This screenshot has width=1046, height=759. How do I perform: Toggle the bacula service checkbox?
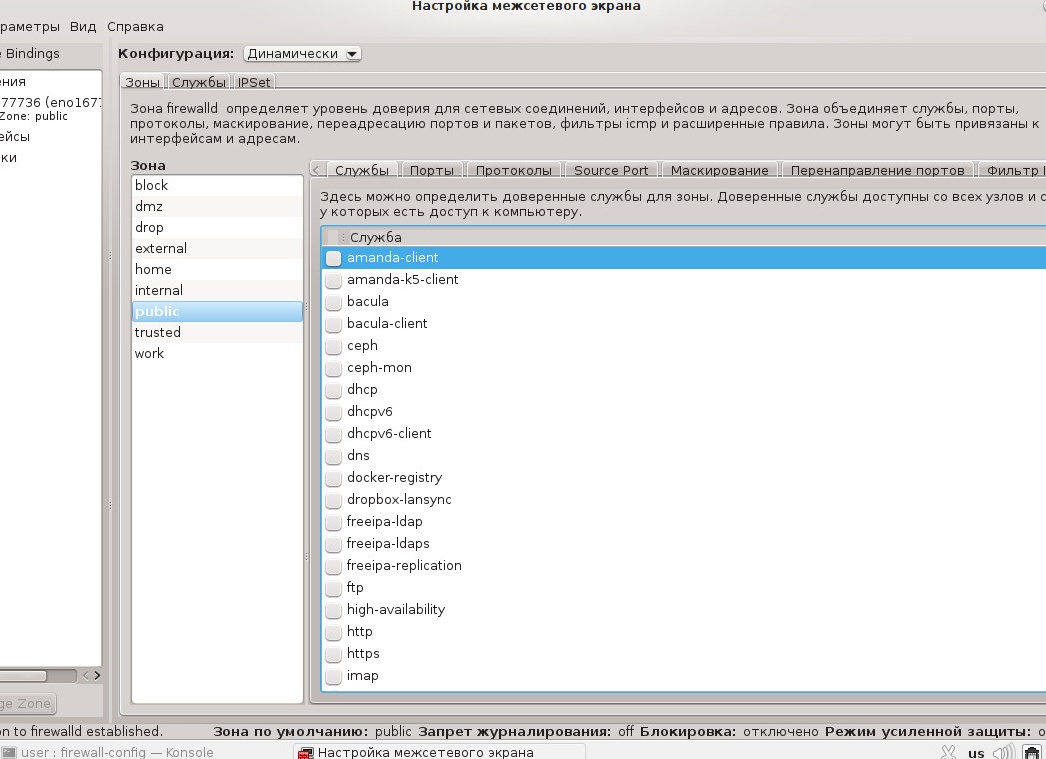334,302
